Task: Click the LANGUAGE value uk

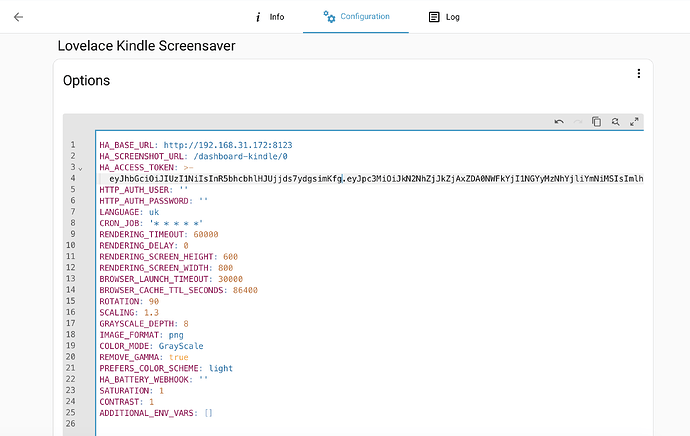Action: 154,212
